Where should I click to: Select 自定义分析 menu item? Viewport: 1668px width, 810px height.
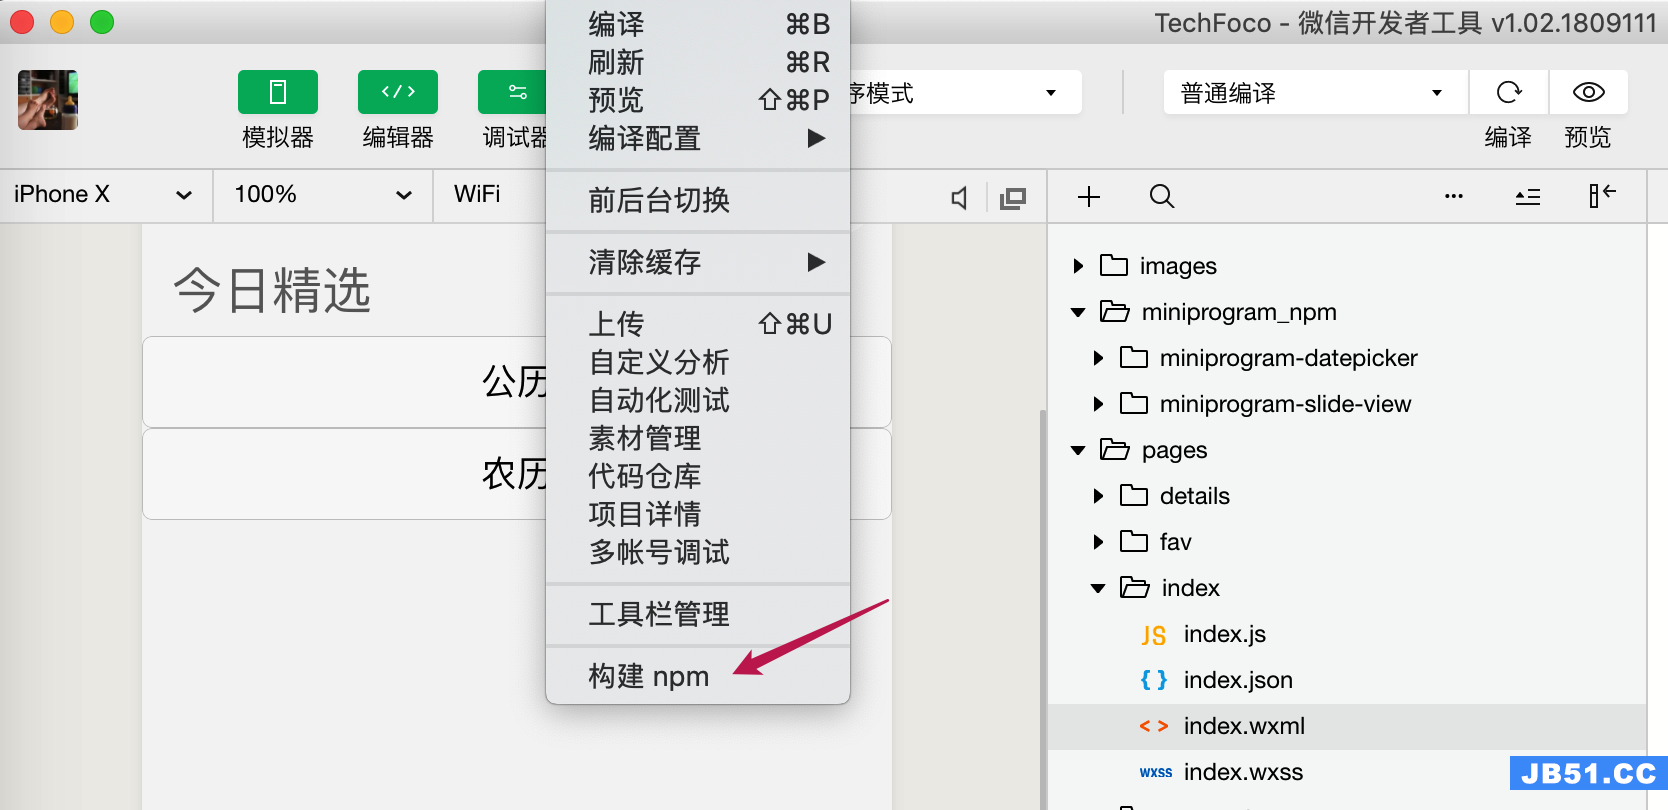click(x=698, y=362)
